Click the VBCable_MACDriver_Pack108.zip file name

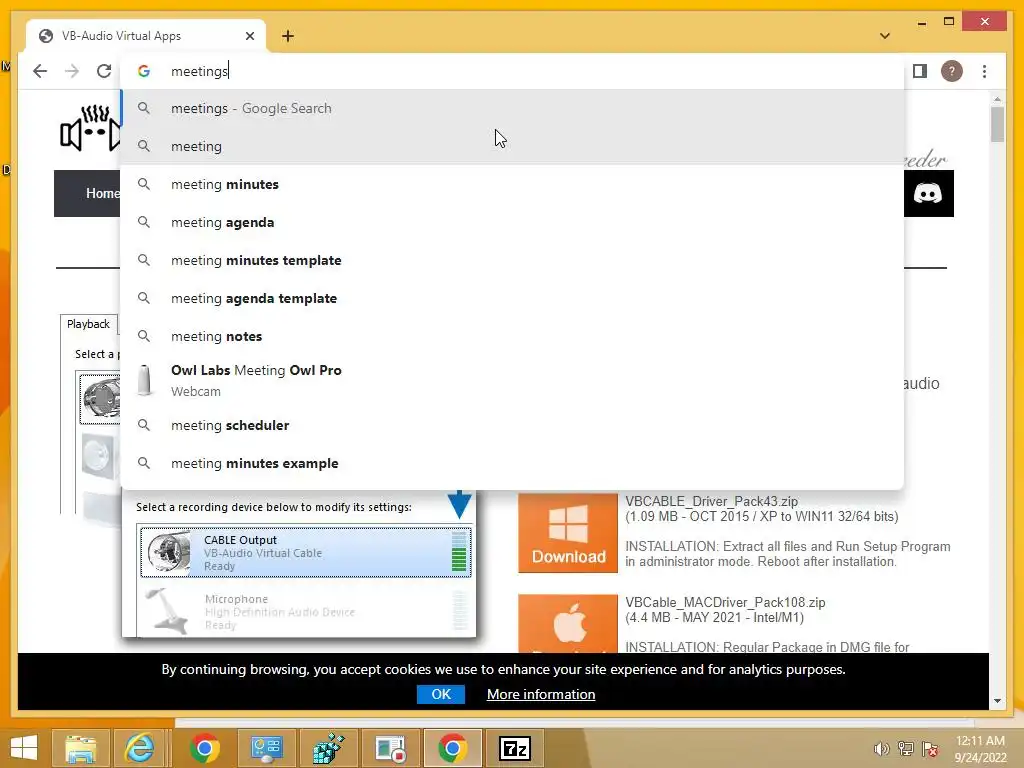point(725,602)
